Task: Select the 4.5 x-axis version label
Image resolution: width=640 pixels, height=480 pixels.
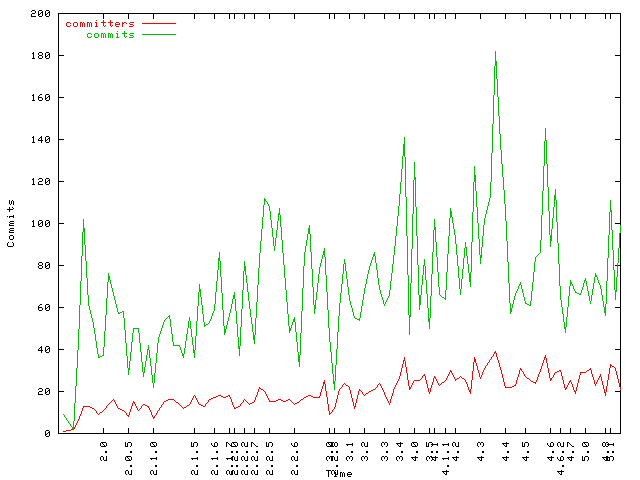Action: 526,450
